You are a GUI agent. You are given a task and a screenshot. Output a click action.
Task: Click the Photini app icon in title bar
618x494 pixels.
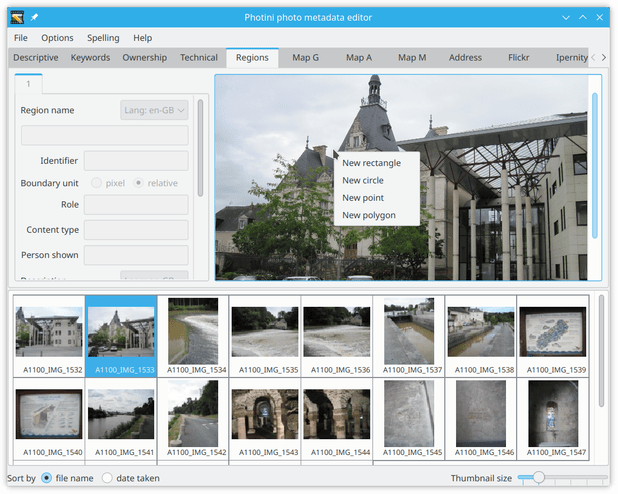[17, 17]
